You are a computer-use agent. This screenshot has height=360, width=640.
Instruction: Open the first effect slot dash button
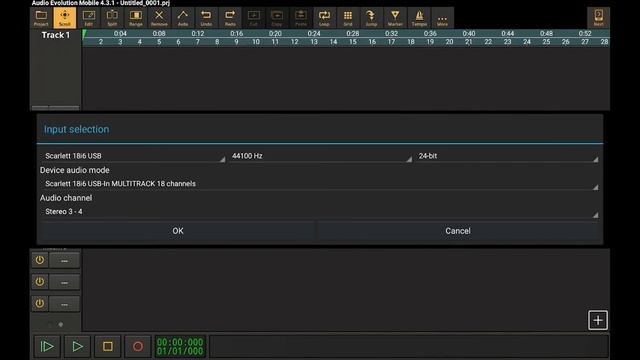point(64,260)
